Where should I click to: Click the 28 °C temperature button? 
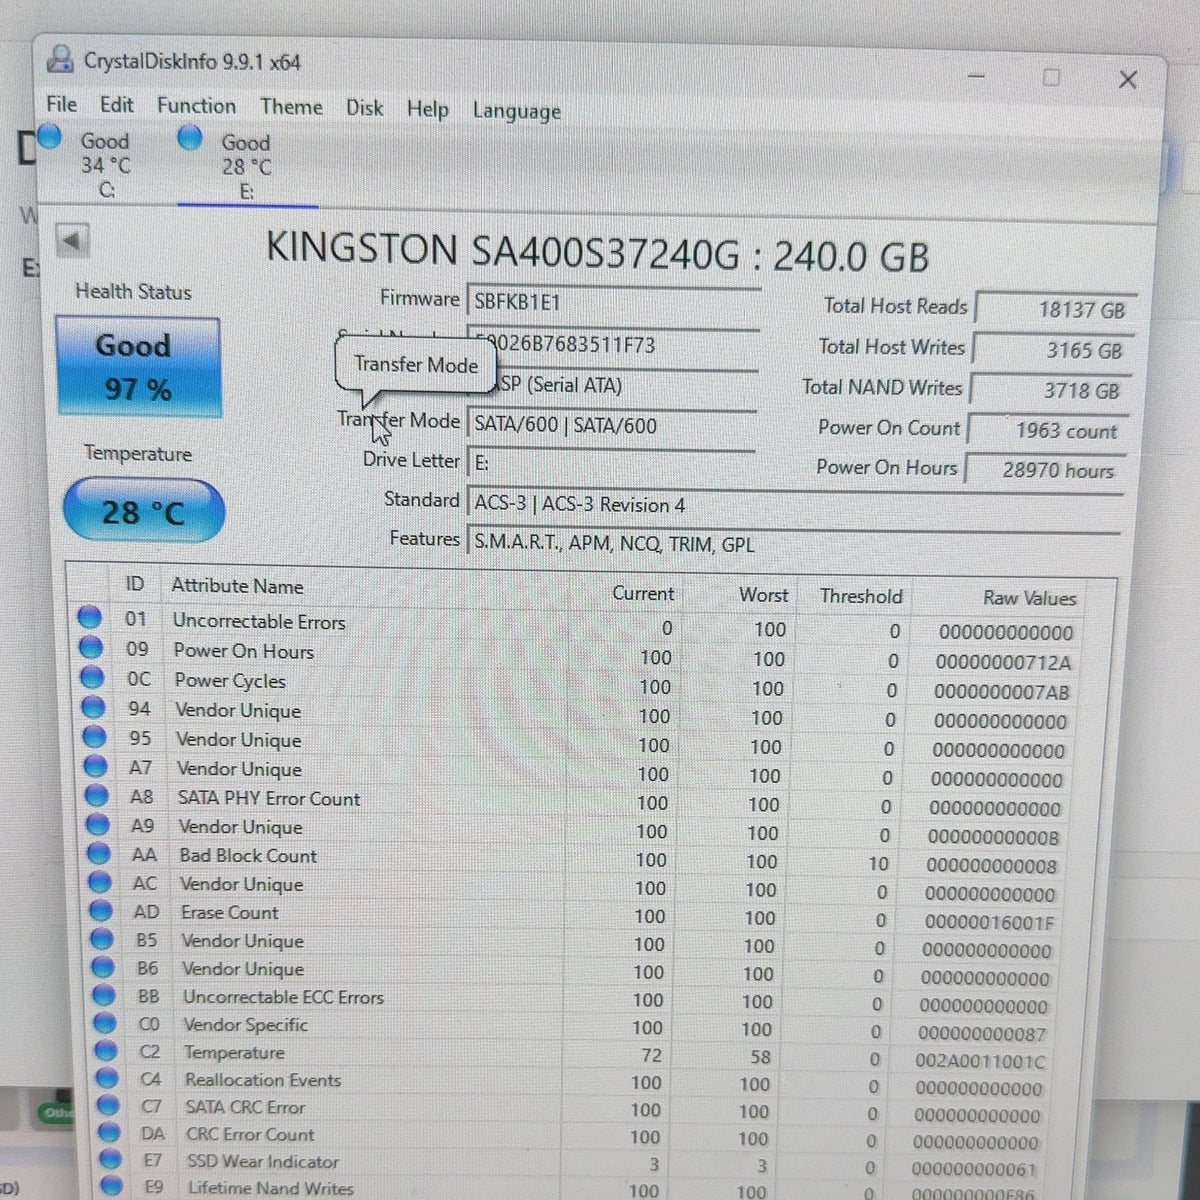click(x=143, y=511)
